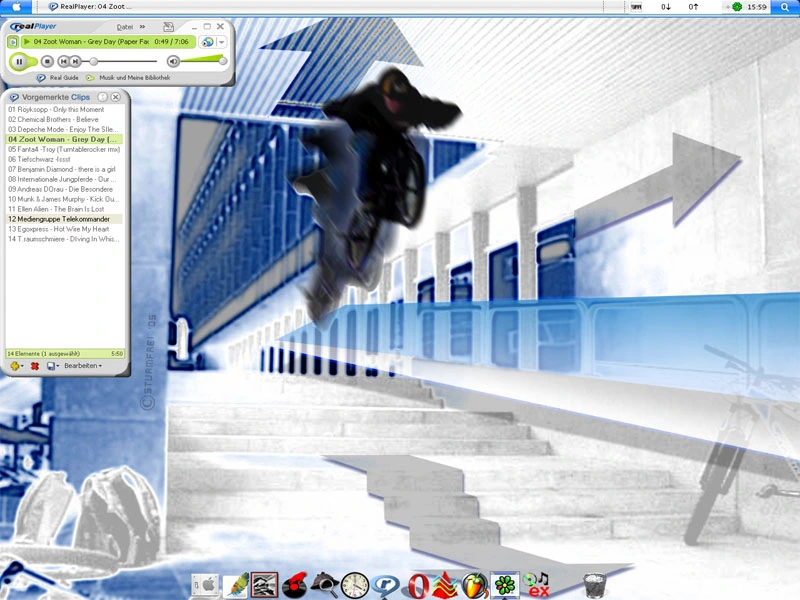Add a new clip with the yellow plus icon

(14, 365)
